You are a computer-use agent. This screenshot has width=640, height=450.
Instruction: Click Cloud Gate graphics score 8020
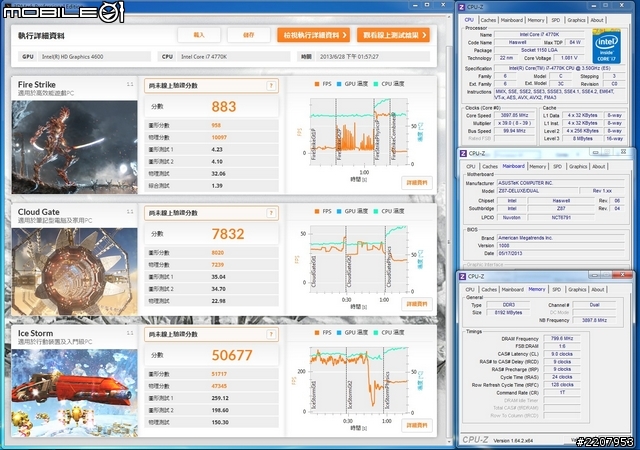218,253
